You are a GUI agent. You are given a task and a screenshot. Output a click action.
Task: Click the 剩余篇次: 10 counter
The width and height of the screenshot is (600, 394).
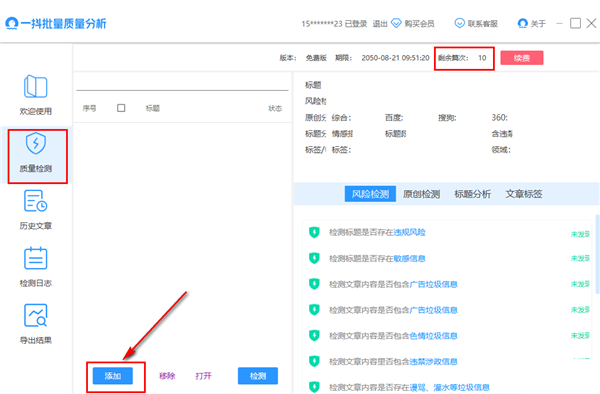point(462,58)
